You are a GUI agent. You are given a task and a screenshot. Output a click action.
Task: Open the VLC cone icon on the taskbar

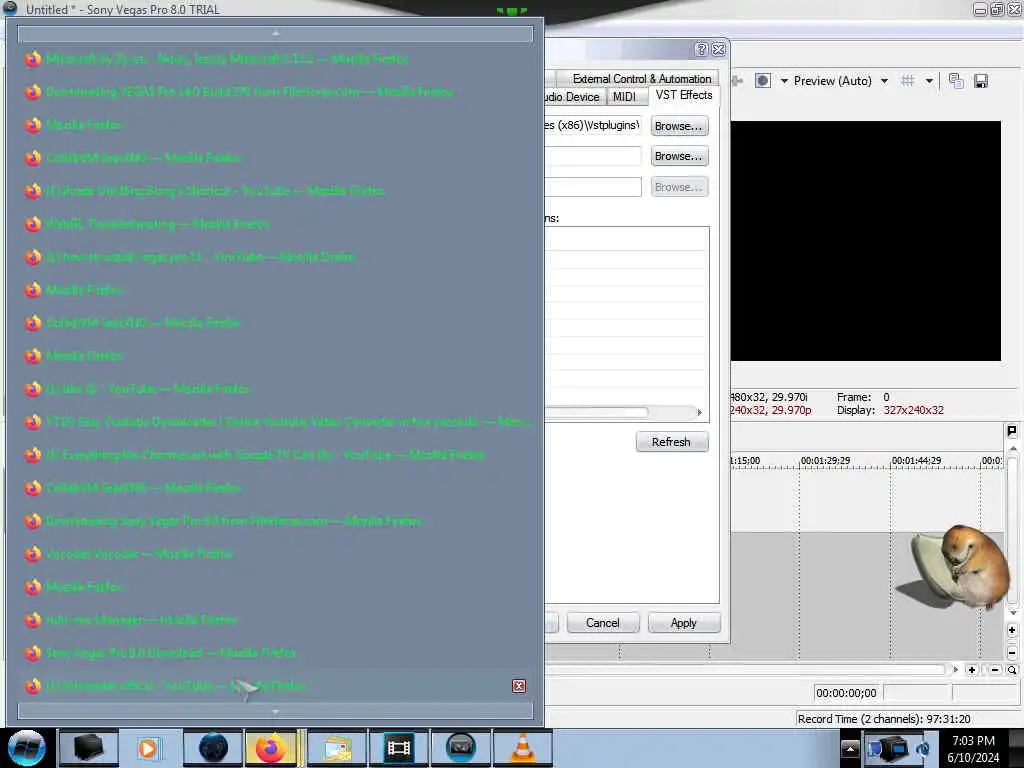[522, 748]
